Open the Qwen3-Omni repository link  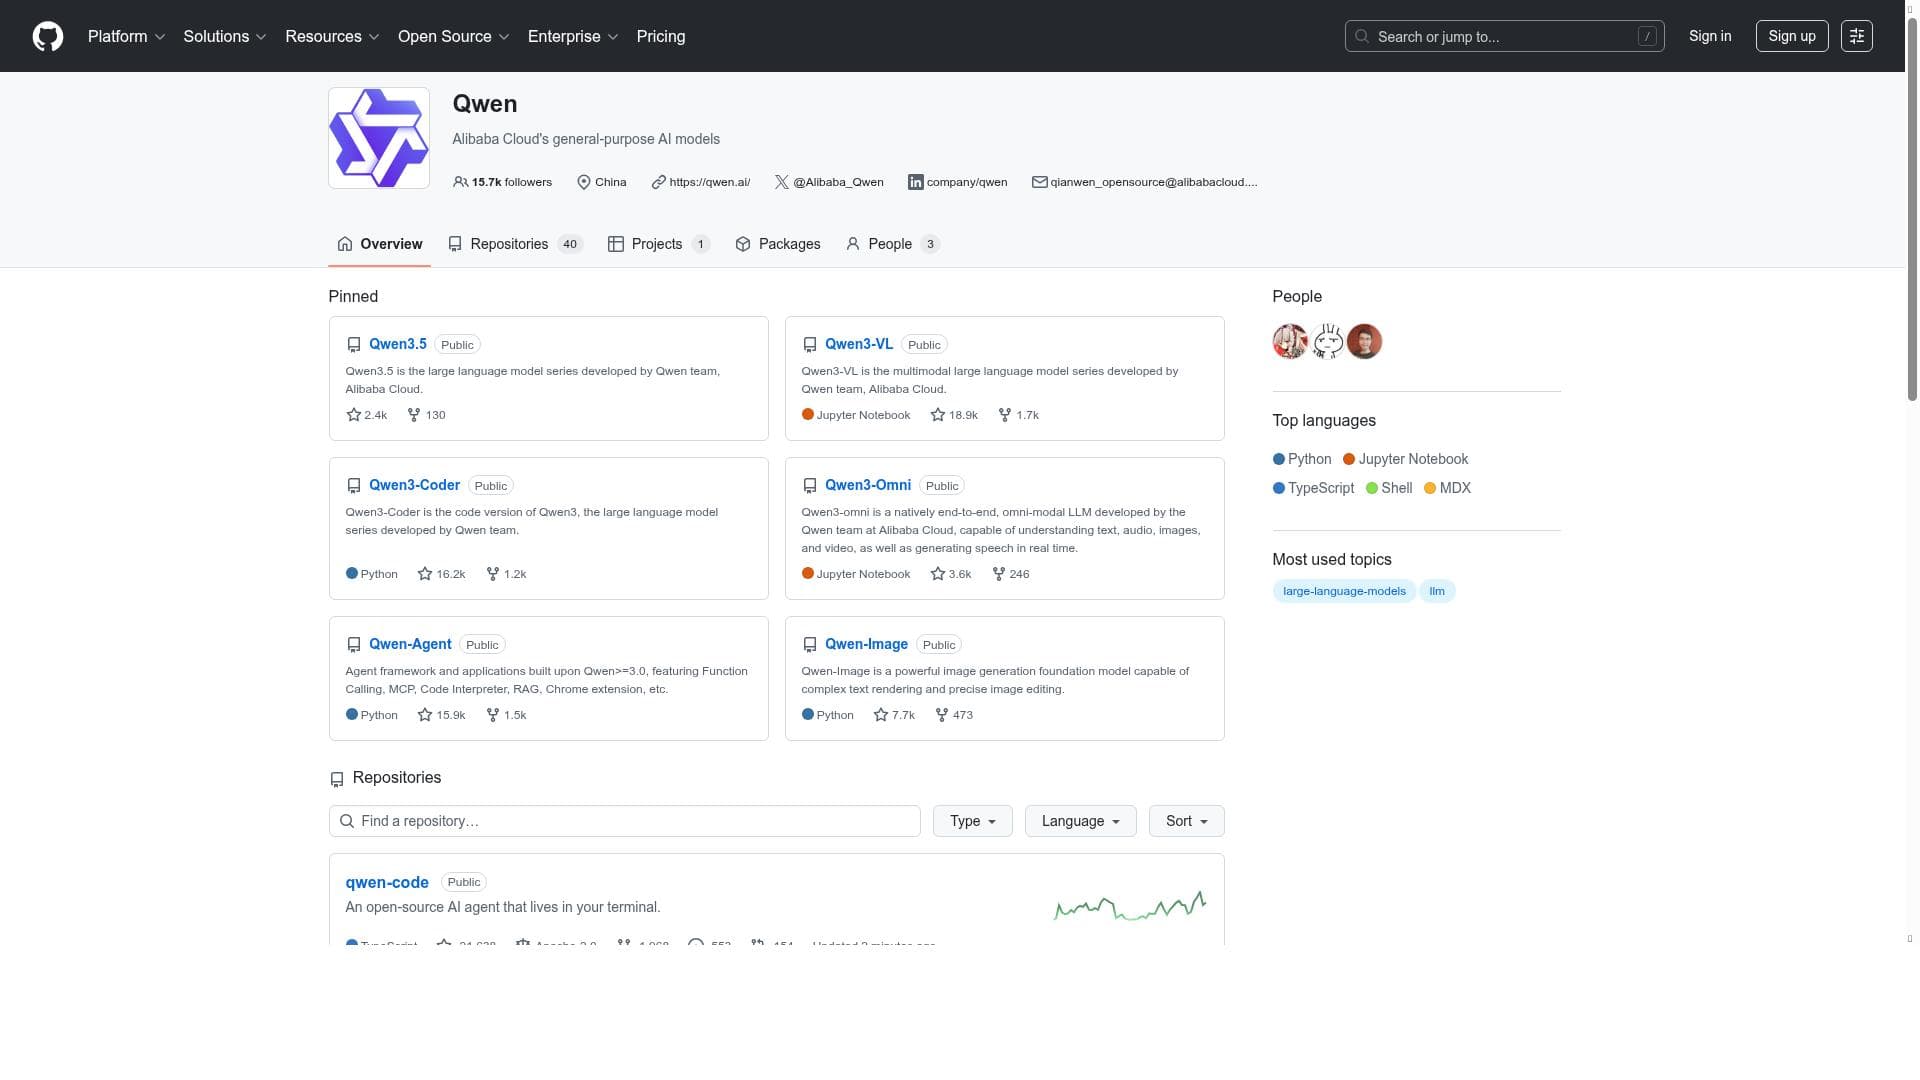(867, 485)
